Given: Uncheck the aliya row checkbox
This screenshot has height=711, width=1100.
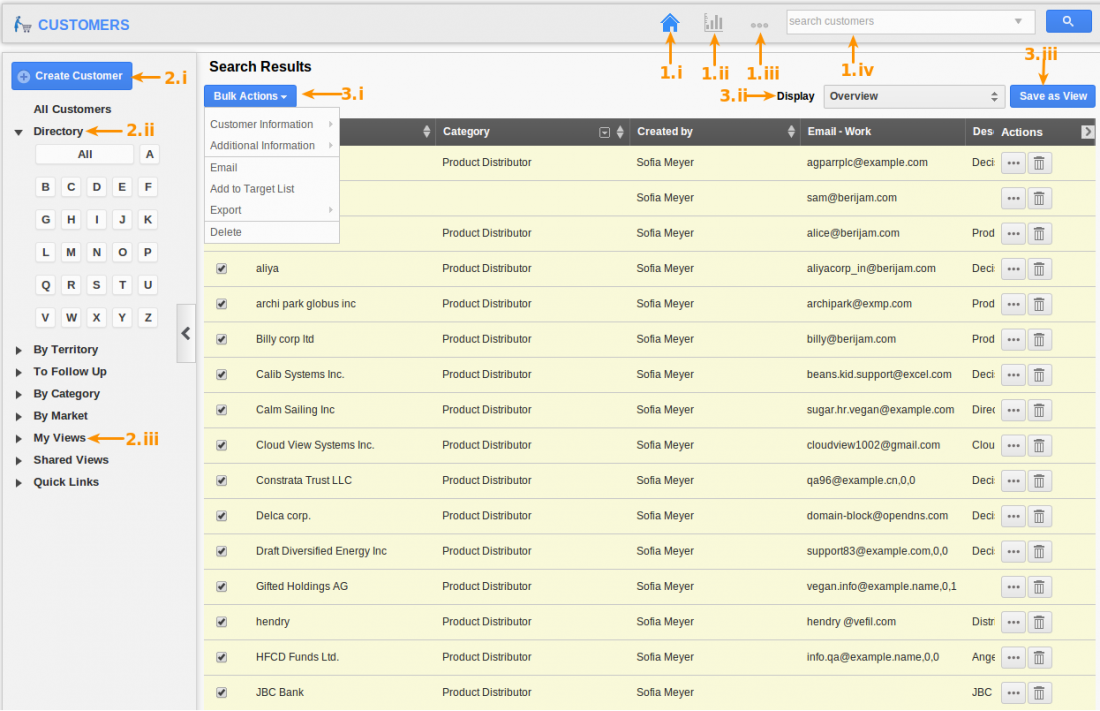Looking at the screenshot, I should click(222, 269).
